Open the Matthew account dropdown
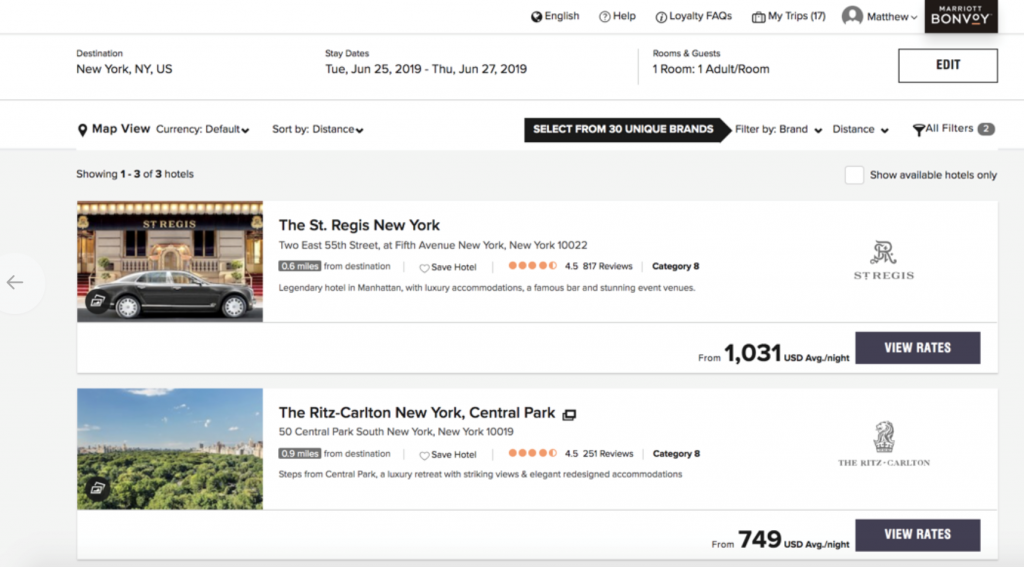 (x=892, y=17)
